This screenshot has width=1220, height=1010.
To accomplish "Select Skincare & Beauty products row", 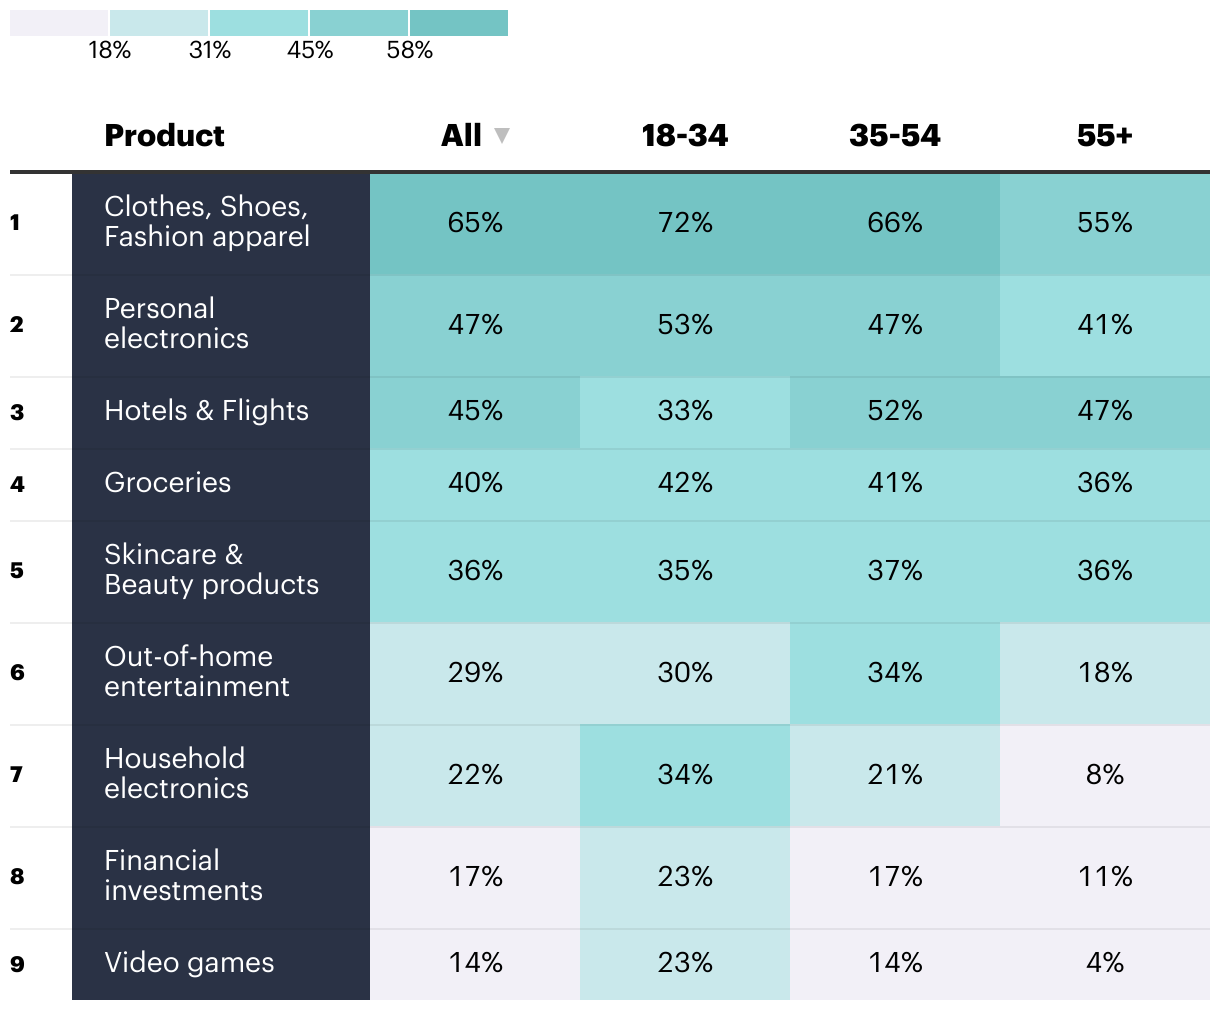I will click(211, 570).
